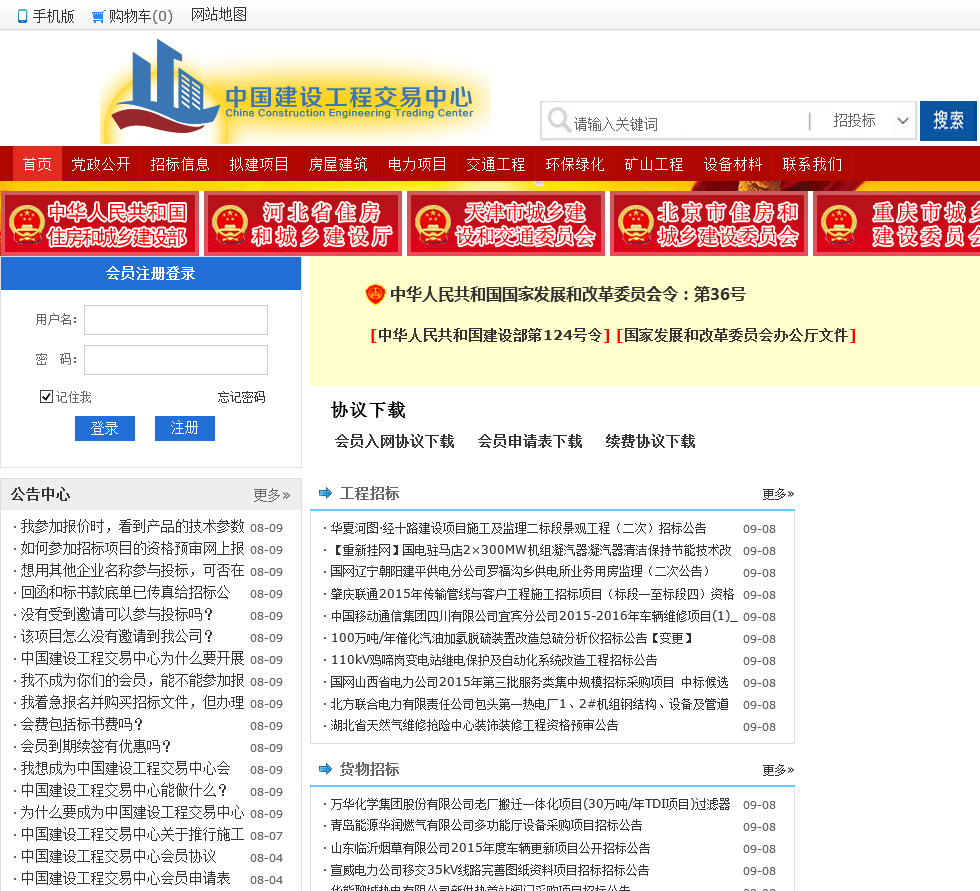Open the mobile version phone icon

tap(22, 16)
